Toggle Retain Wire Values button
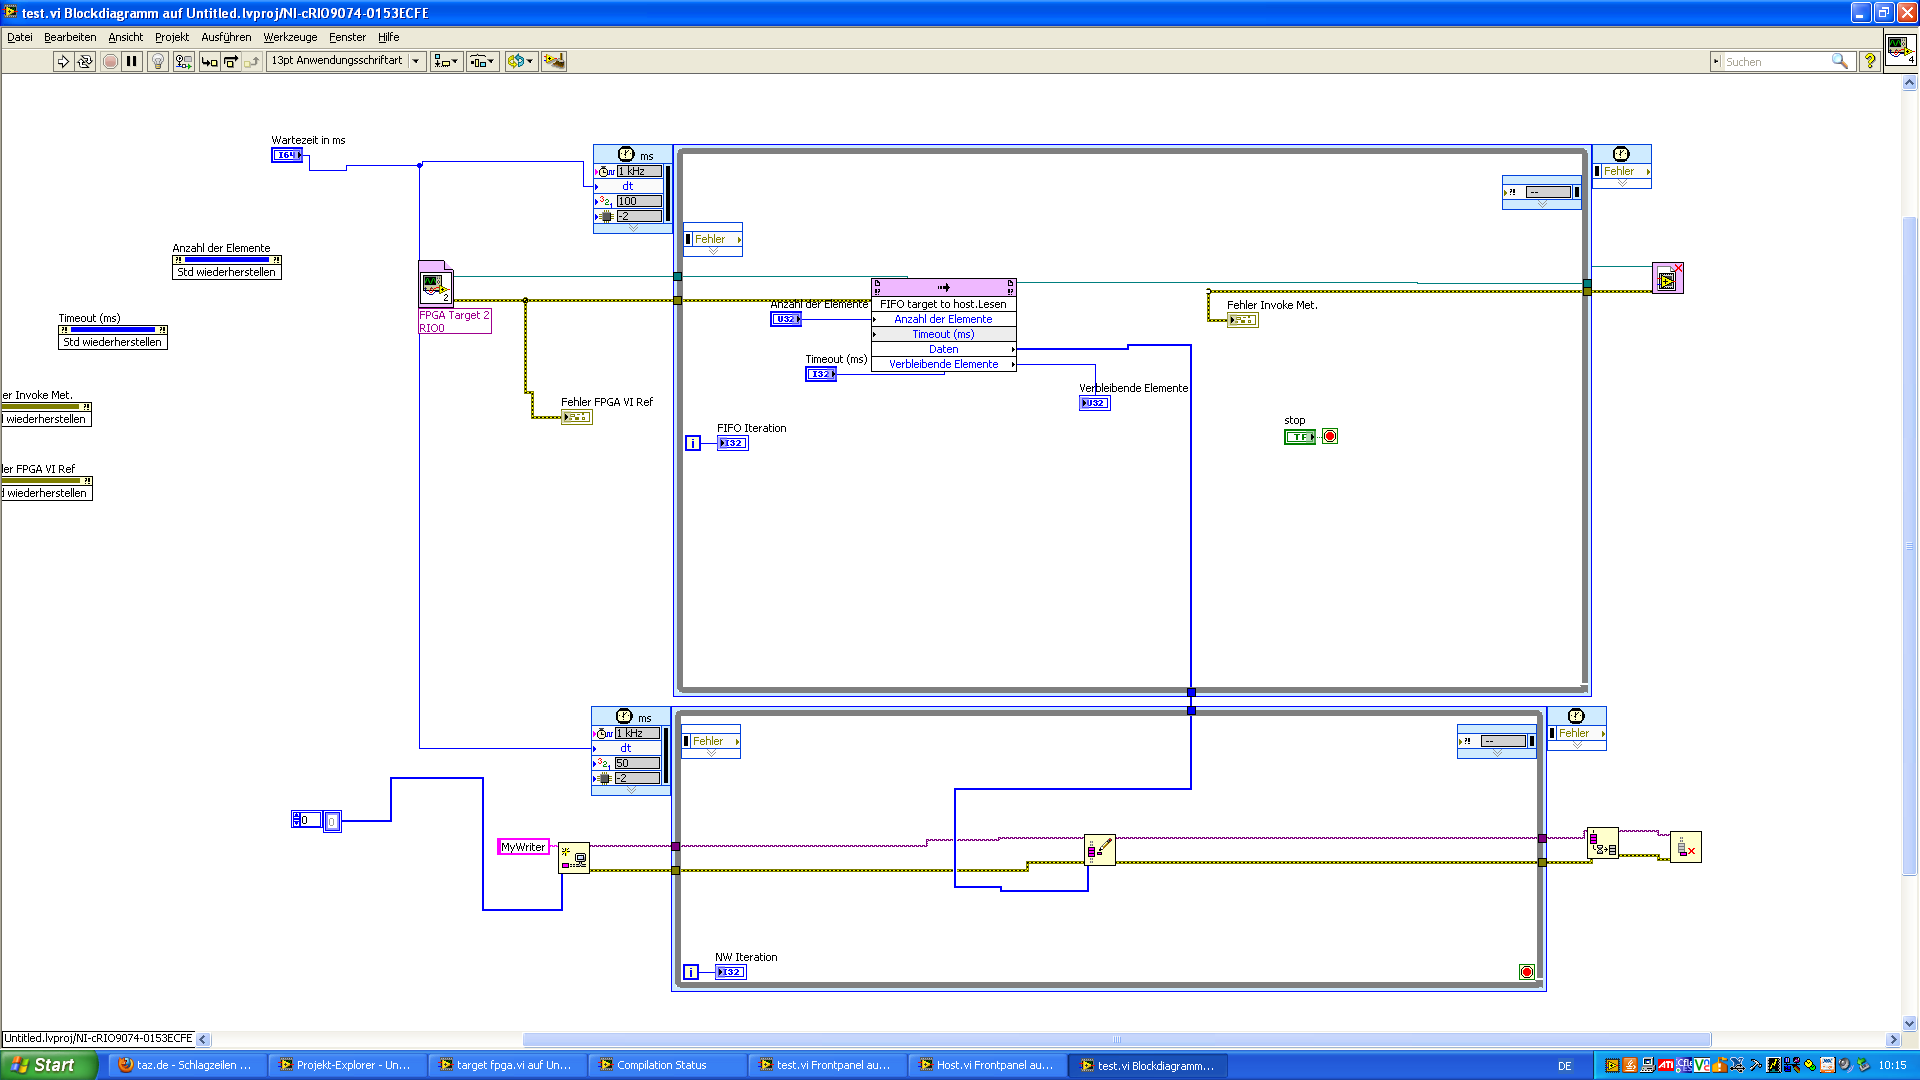 pos(183,62)
